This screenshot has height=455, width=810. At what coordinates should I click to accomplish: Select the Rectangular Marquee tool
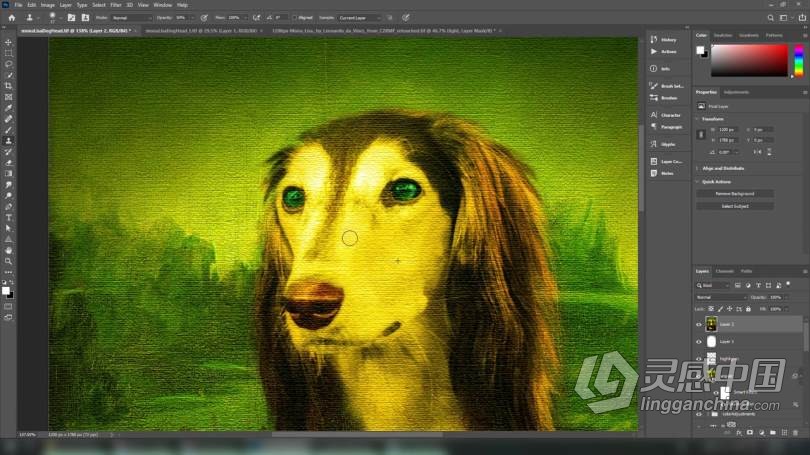pyautogui.click(x=8, y=53)
